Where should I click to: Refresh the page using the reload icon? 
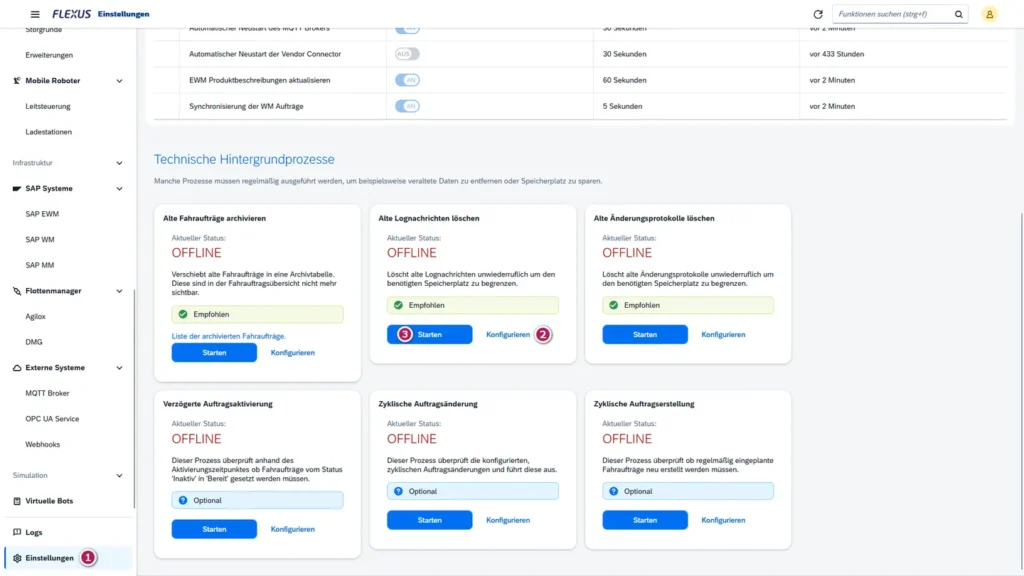tap(817, 14)
